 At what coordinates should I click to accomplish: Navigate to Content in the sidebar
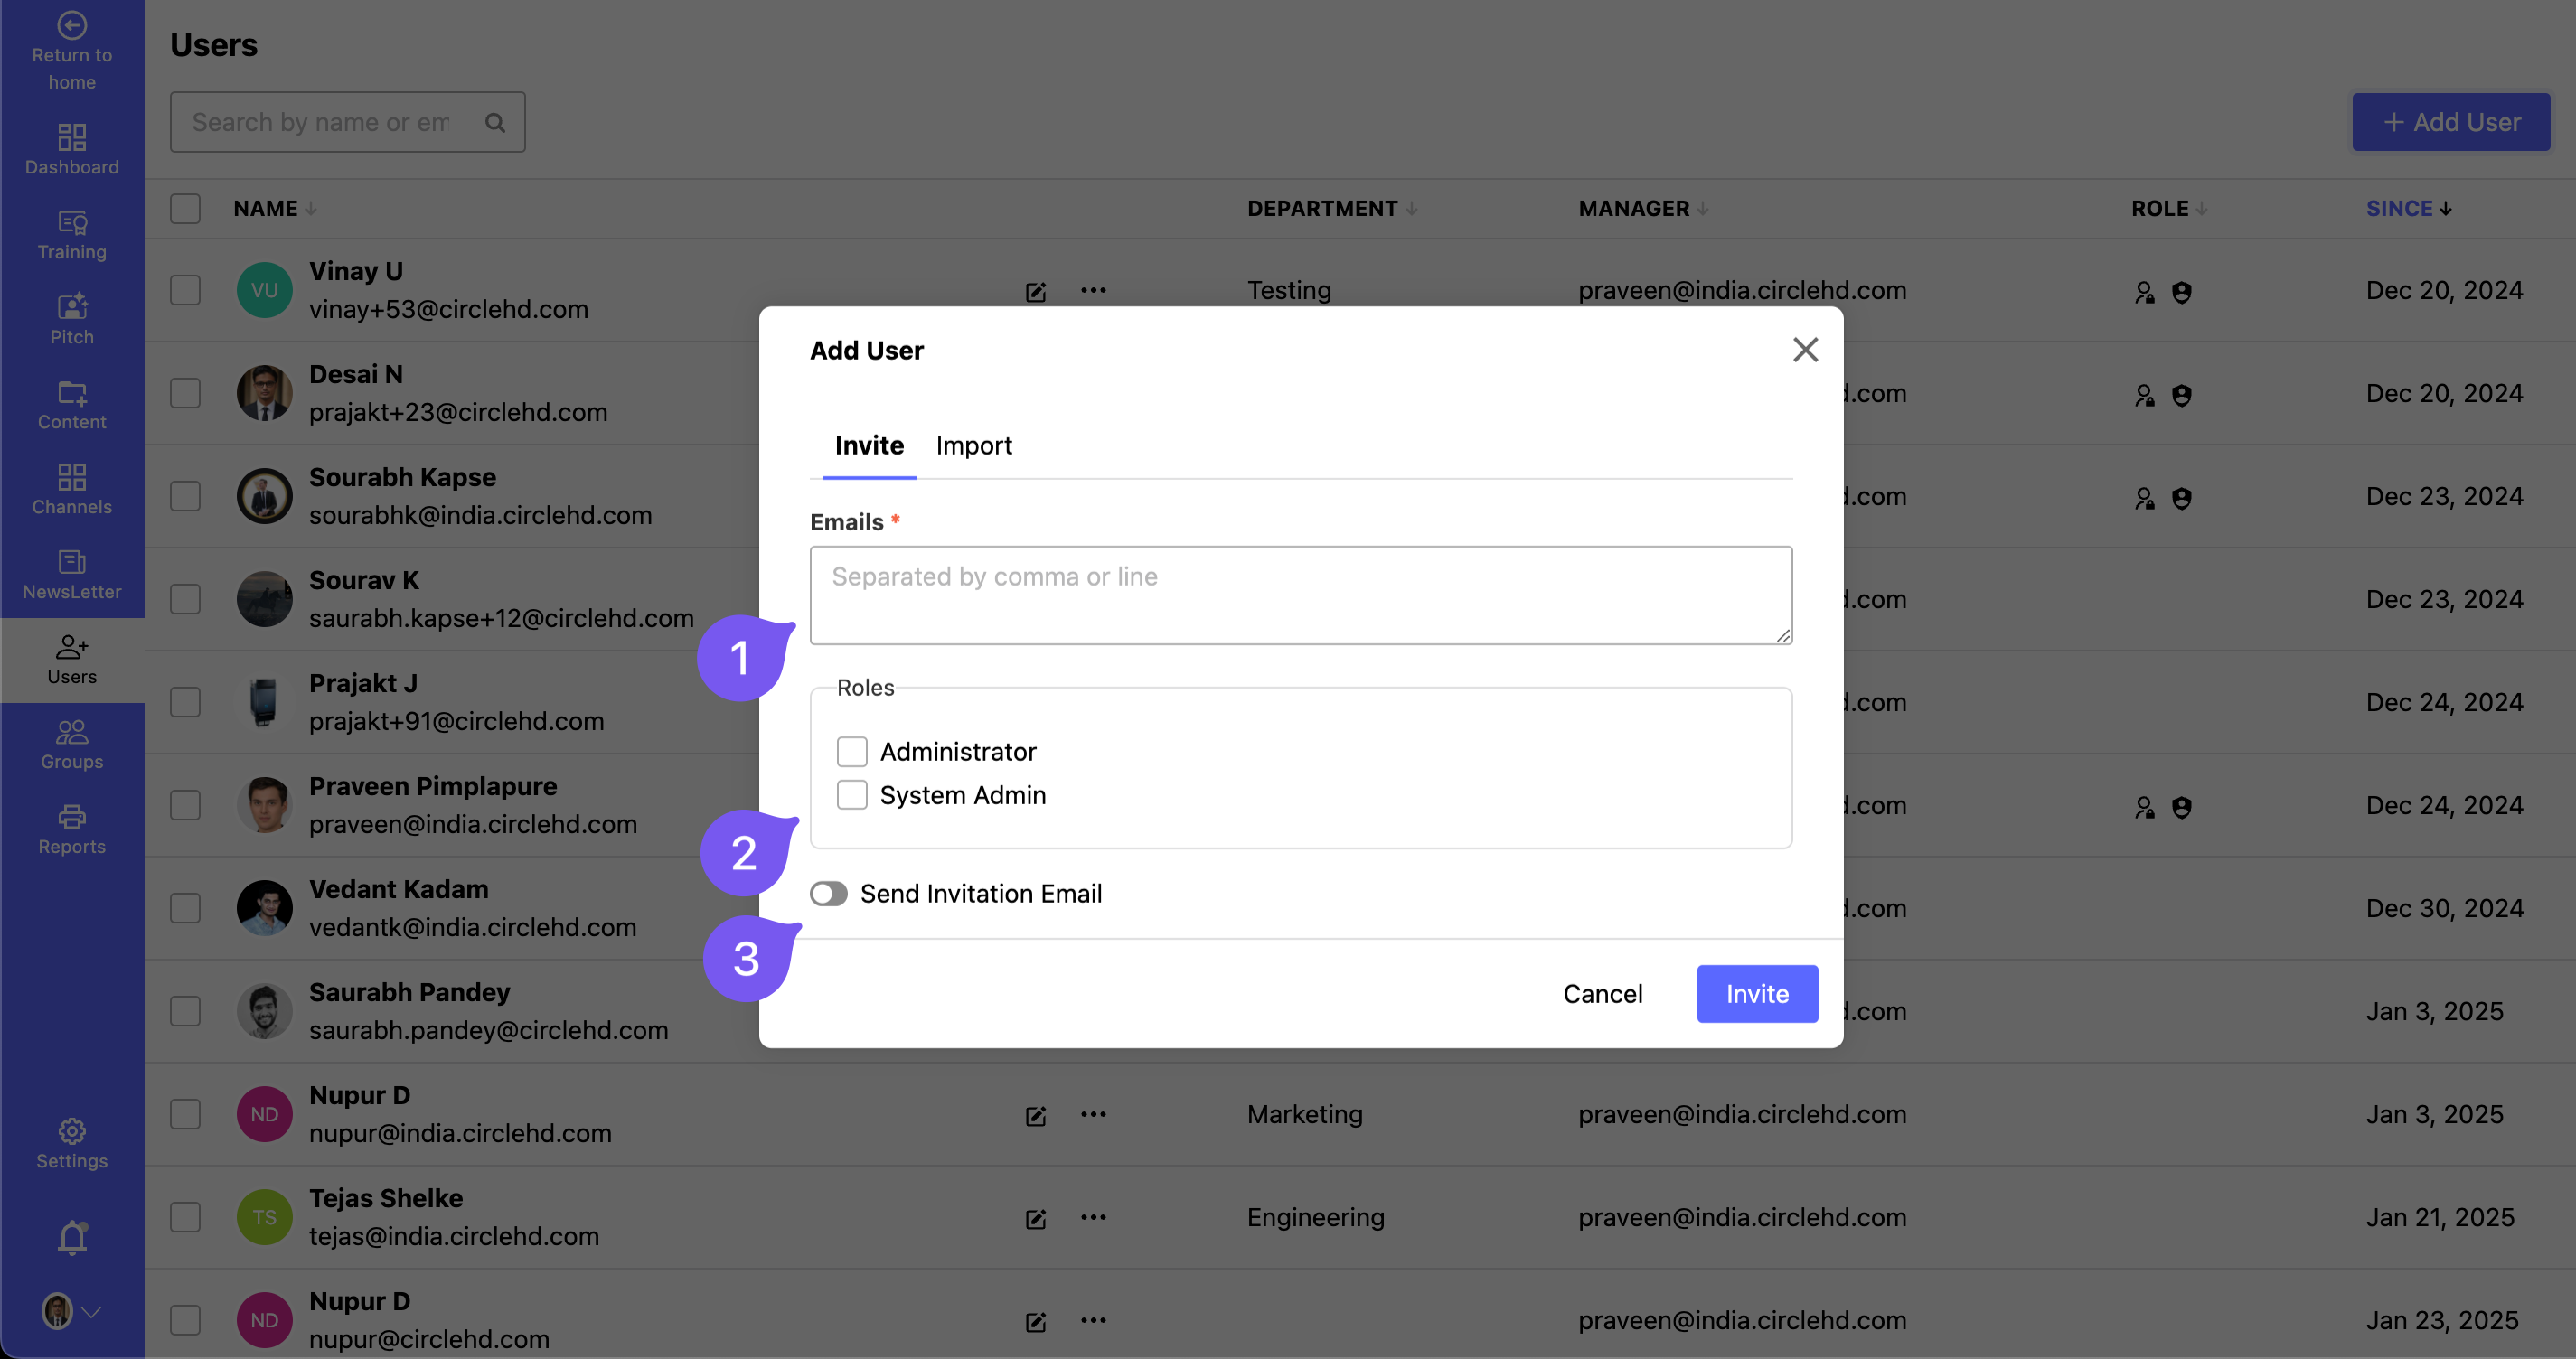pos(72,405)
